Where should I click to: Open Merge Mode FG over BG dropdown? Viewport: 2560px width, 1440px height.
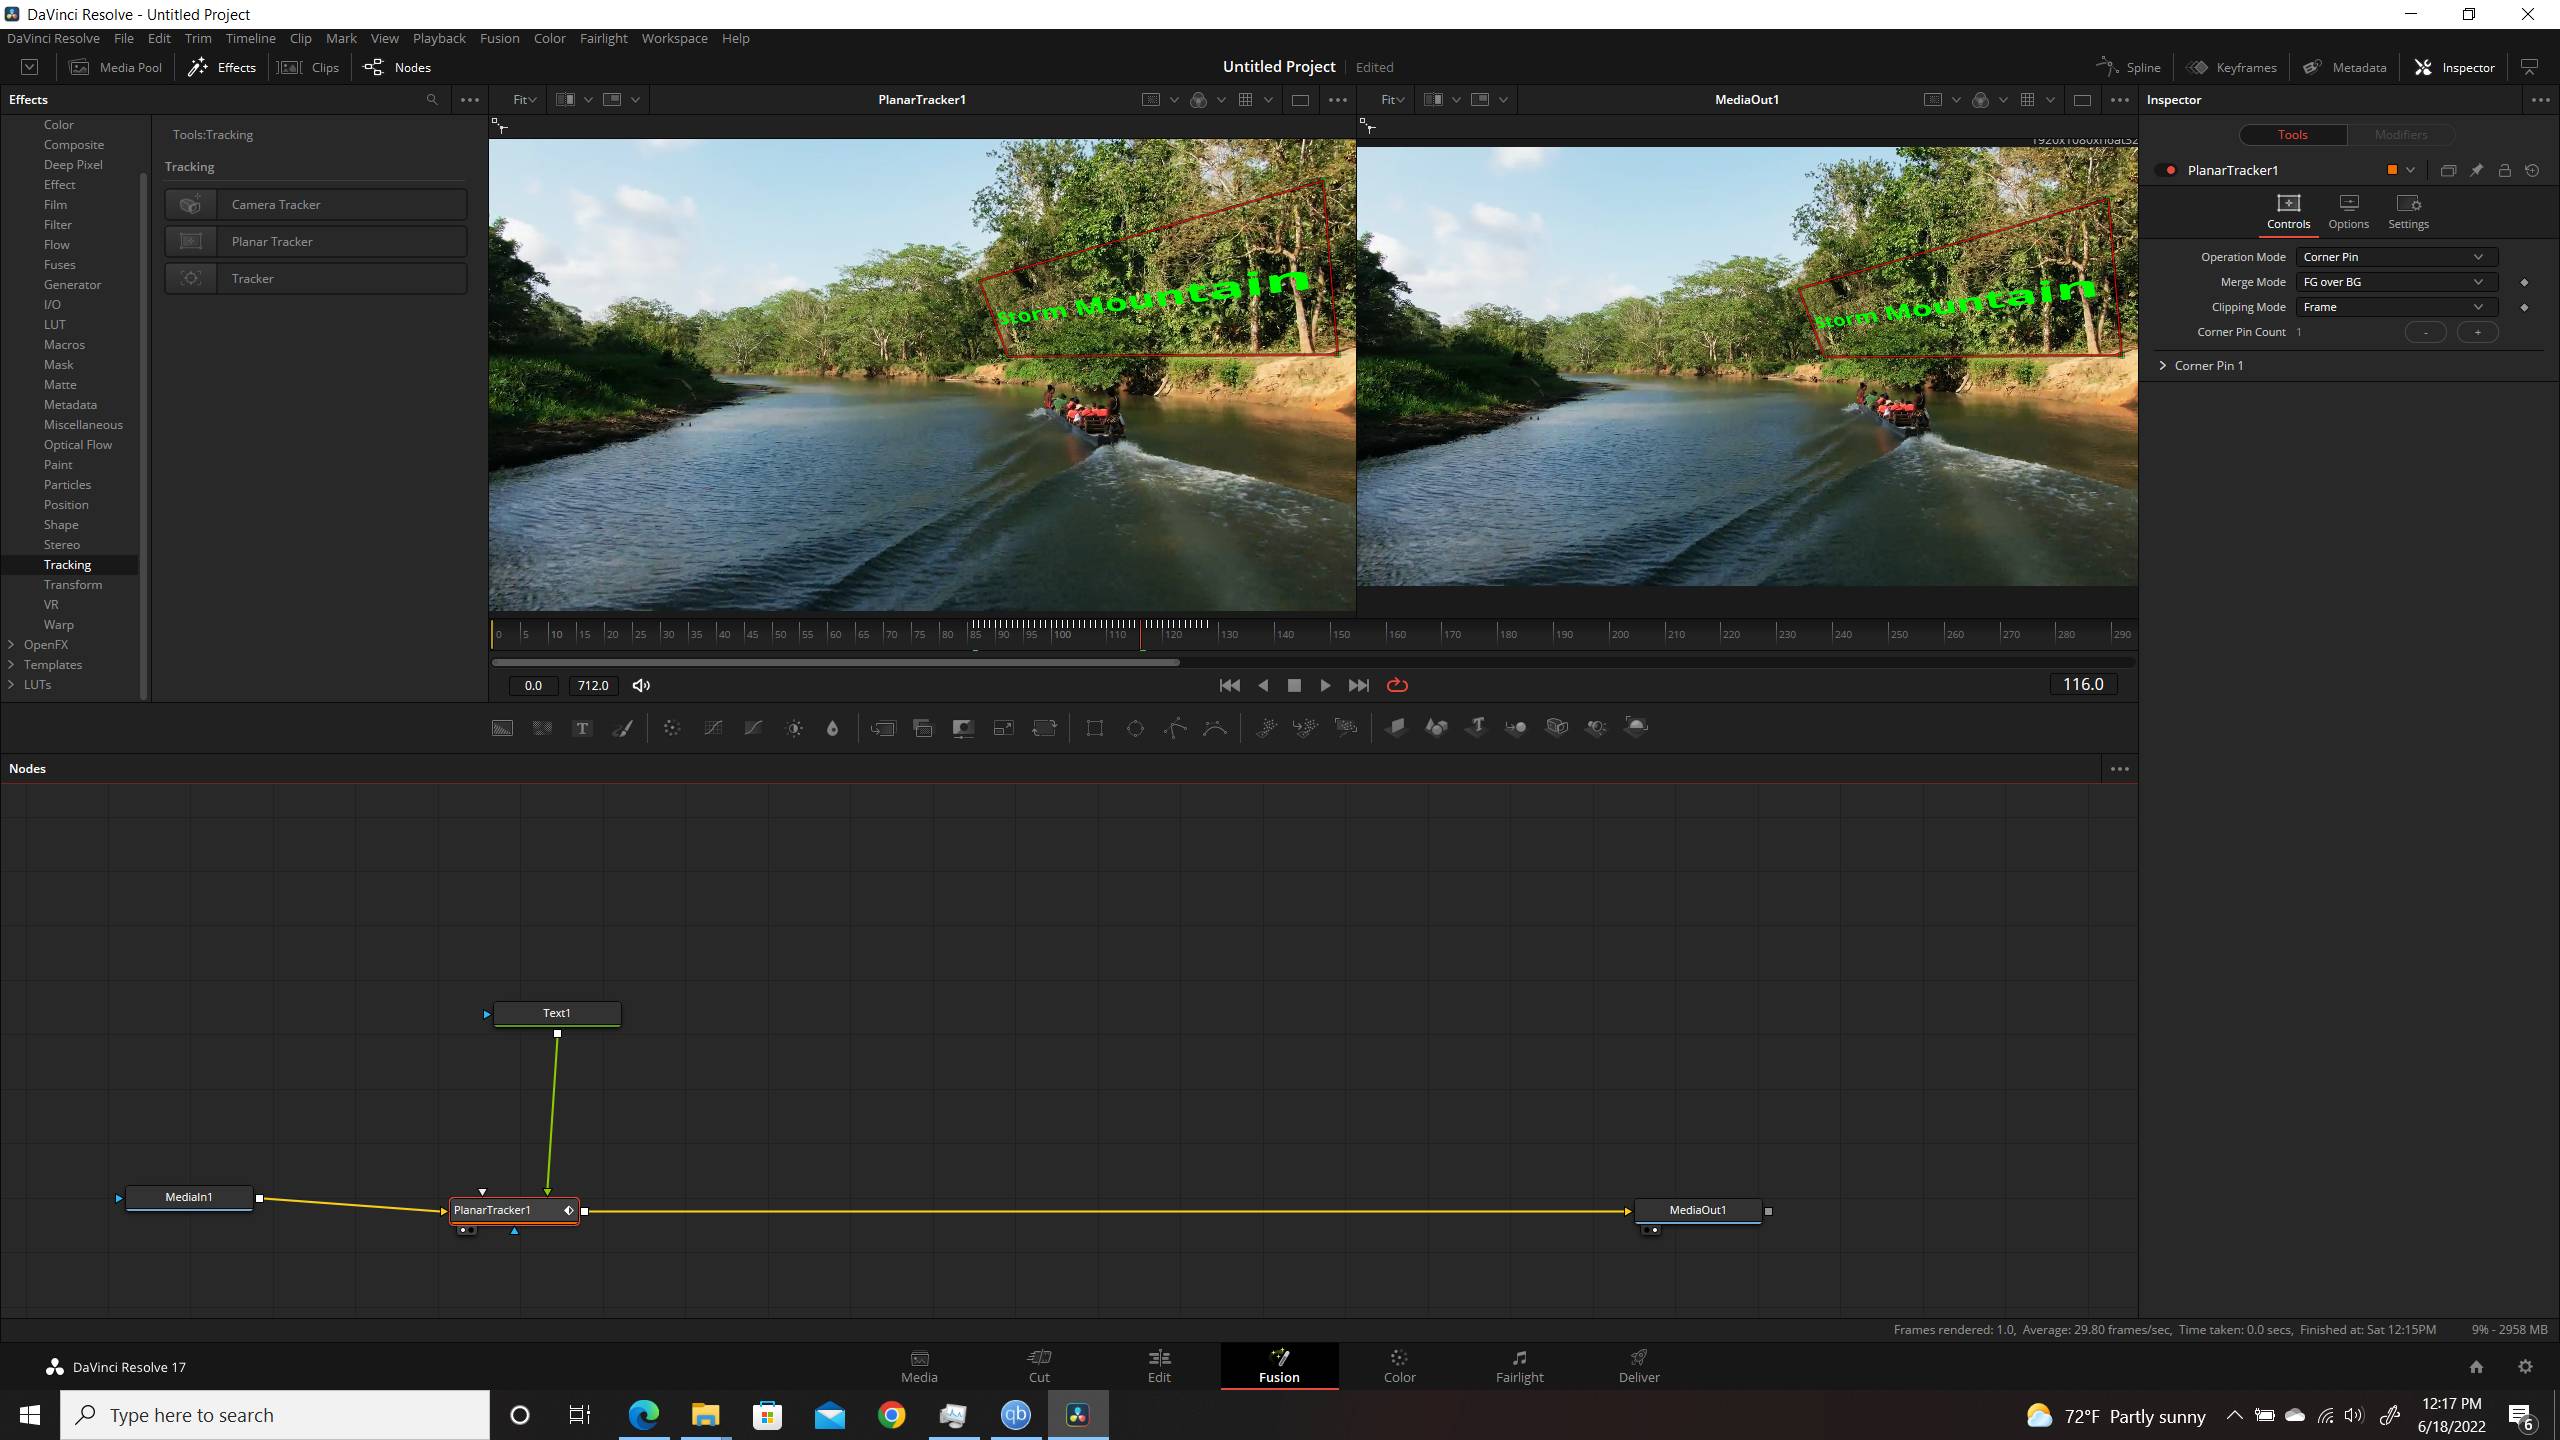click(x=2396, y=282)
